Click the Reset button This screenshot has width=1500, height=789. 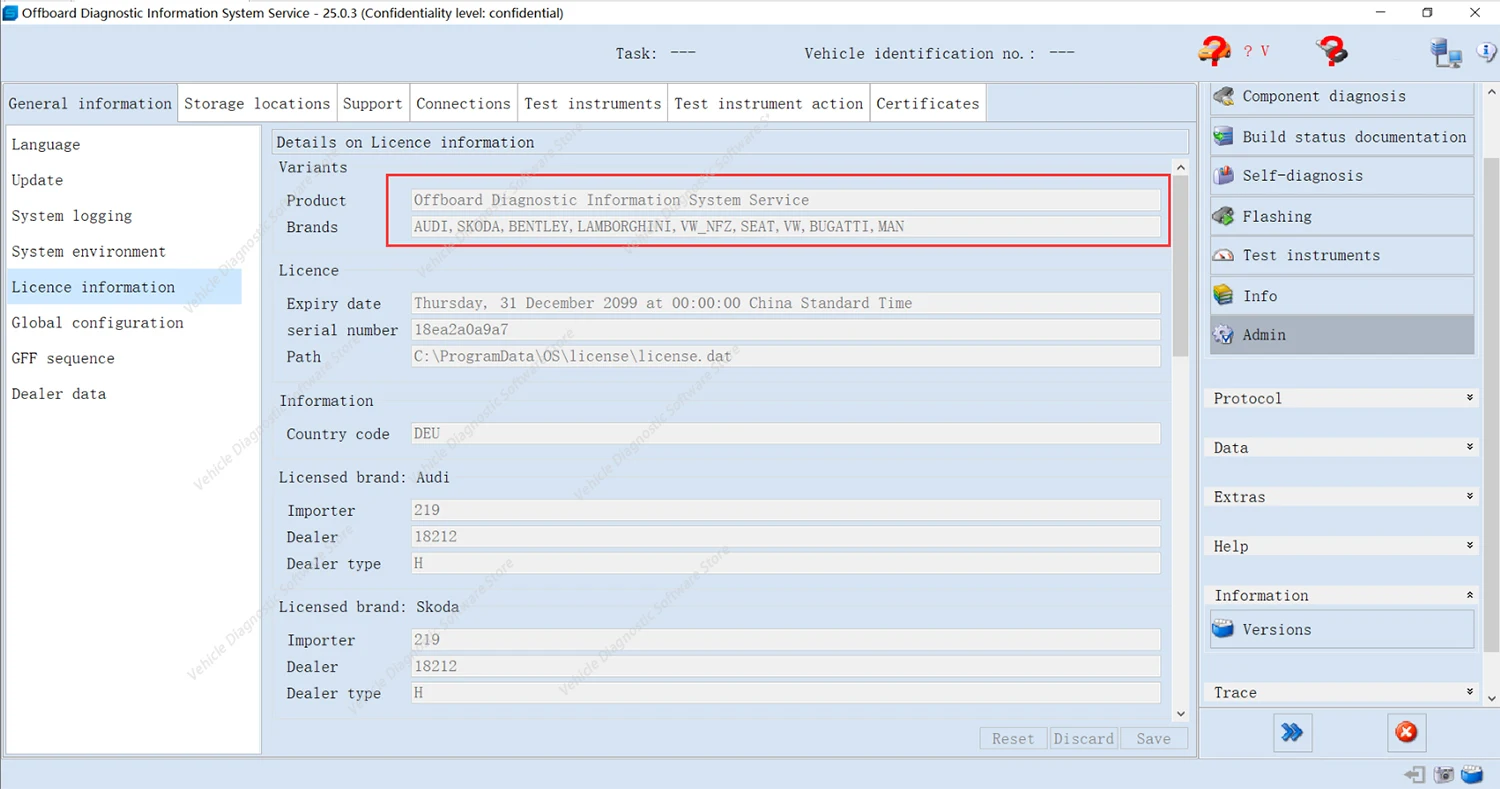pos(1013,739)
